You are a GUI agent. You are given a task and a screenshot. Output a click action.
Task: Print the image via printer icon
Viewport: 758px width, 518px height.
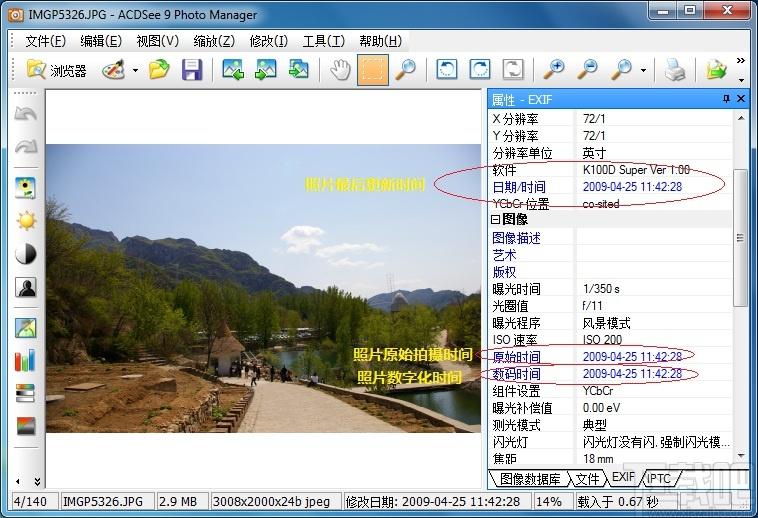(674, 71)
